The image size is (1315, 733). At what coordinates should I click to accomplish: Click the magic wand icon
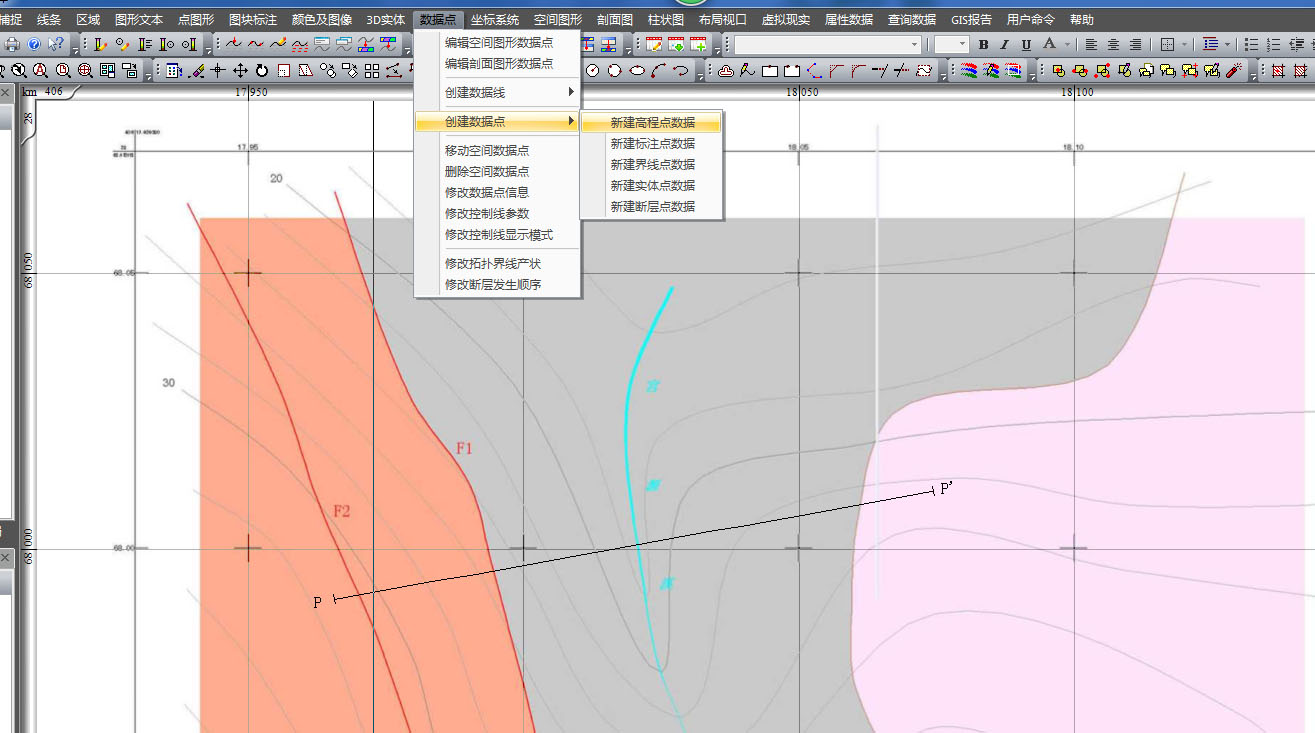1234,71
